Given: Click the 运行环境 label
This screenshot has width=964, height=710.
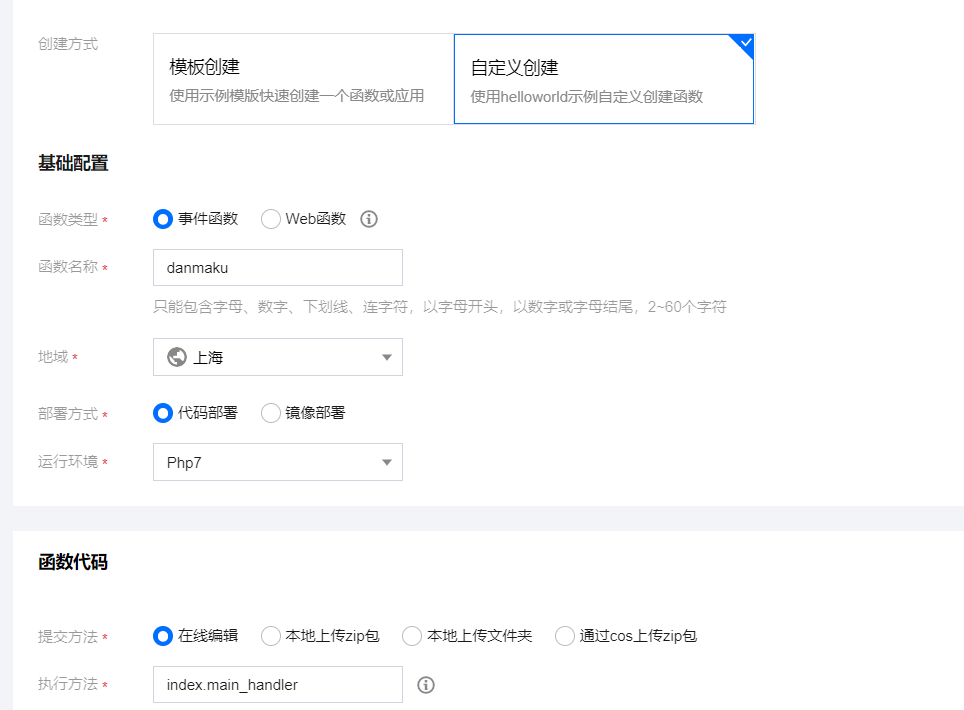Looking at the screenshot, I should 68,462.
